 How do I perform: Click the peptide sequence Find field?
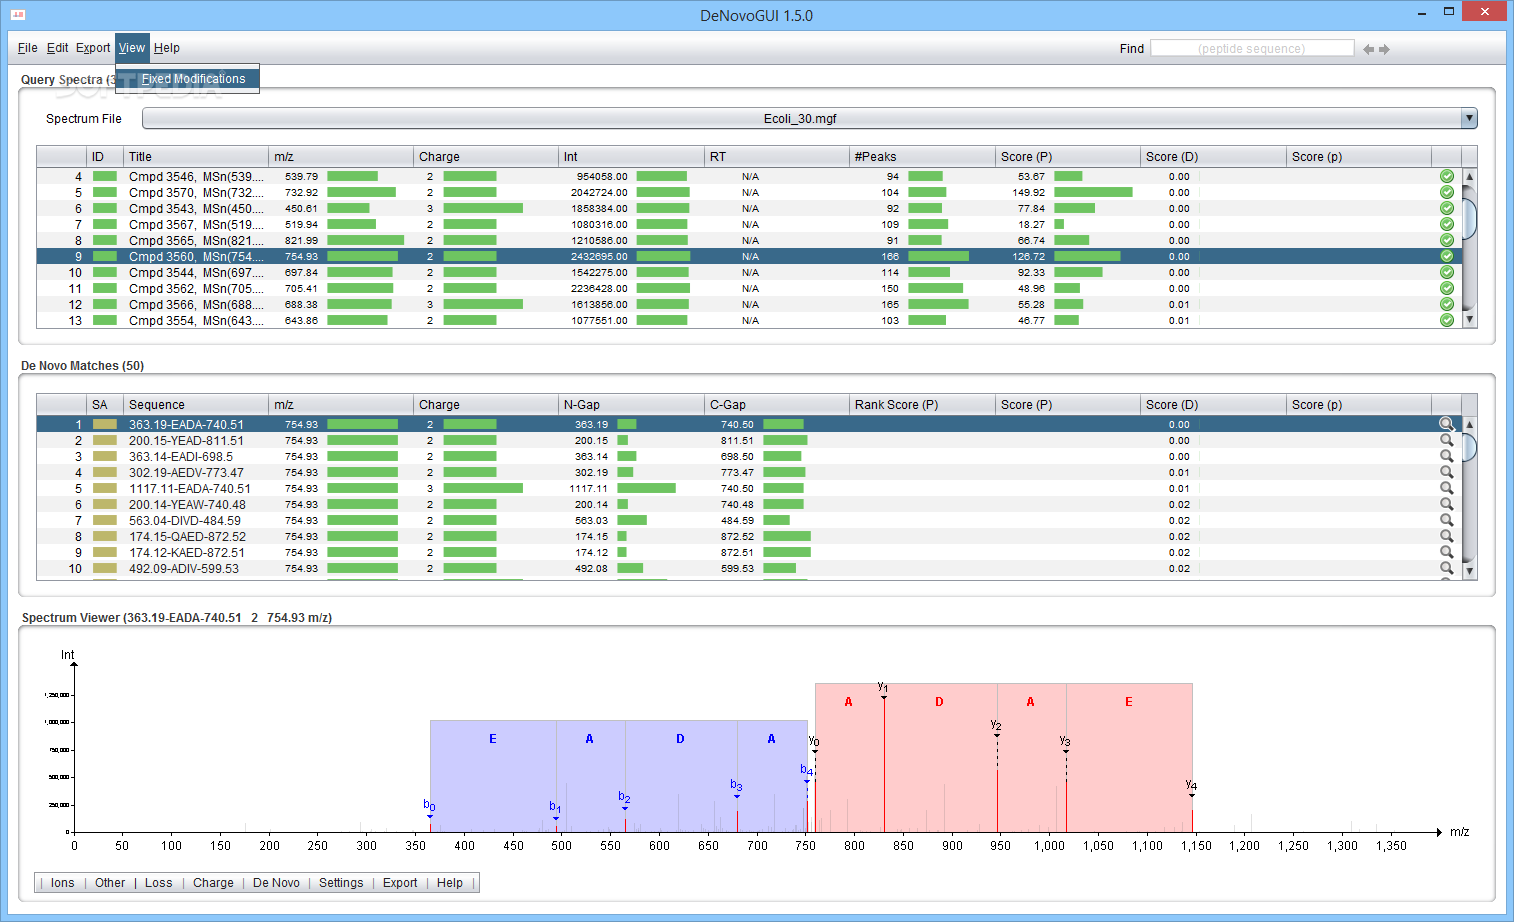[x=1252, y=48]
